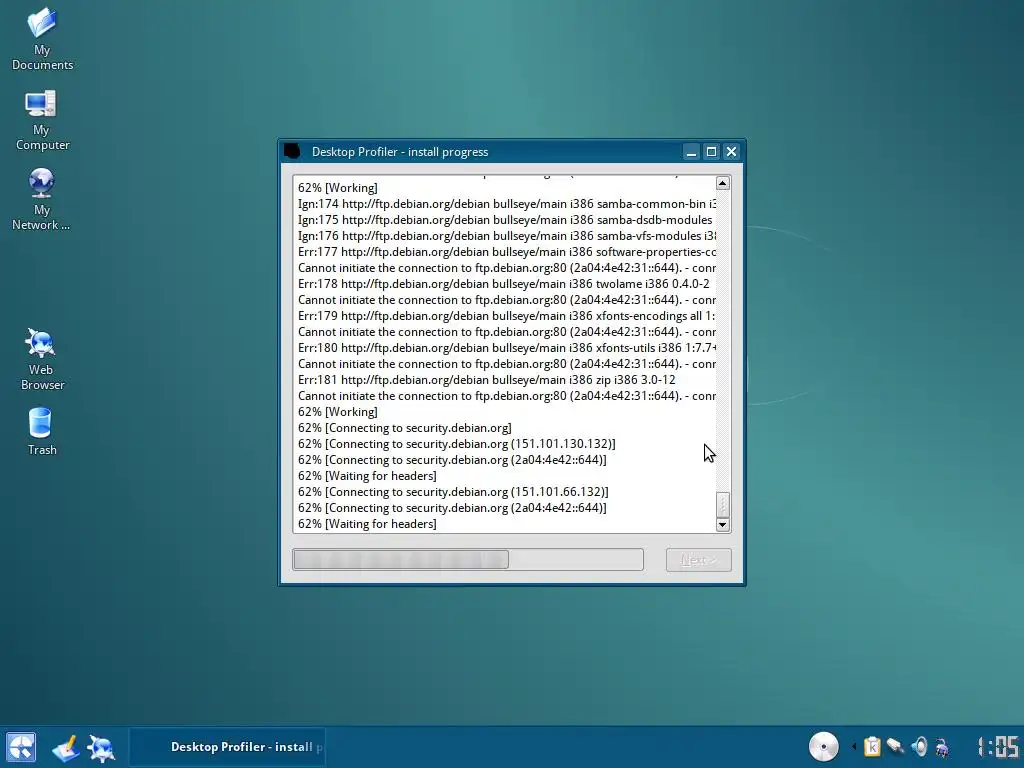This screenshot has width=1024, height=768.
Task: Click the install progress bar
Action: pyautogui.click(x=468, y=560)
